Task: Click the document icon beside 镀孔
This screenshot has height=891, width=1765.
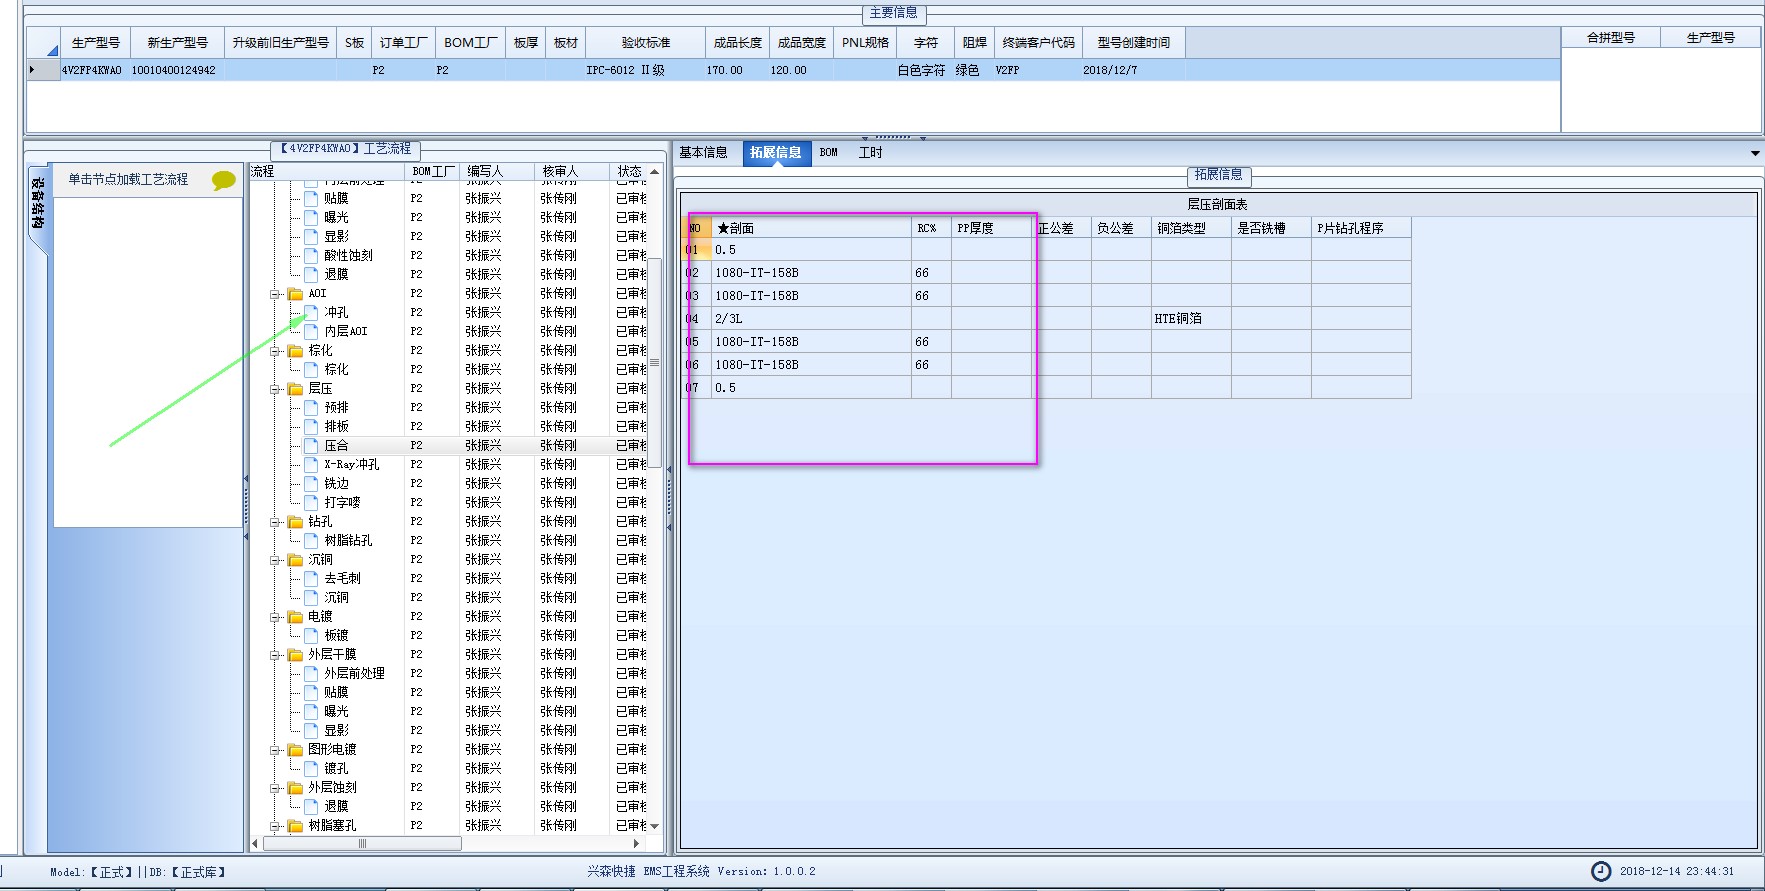Action: pyautogui.click(x=311, y=769)
